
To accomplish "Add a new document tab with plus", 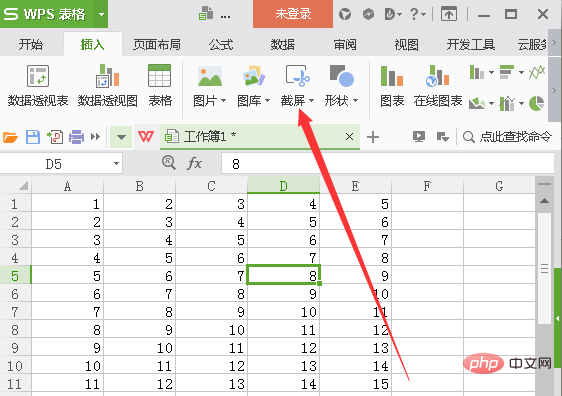I will coord(373,137).
